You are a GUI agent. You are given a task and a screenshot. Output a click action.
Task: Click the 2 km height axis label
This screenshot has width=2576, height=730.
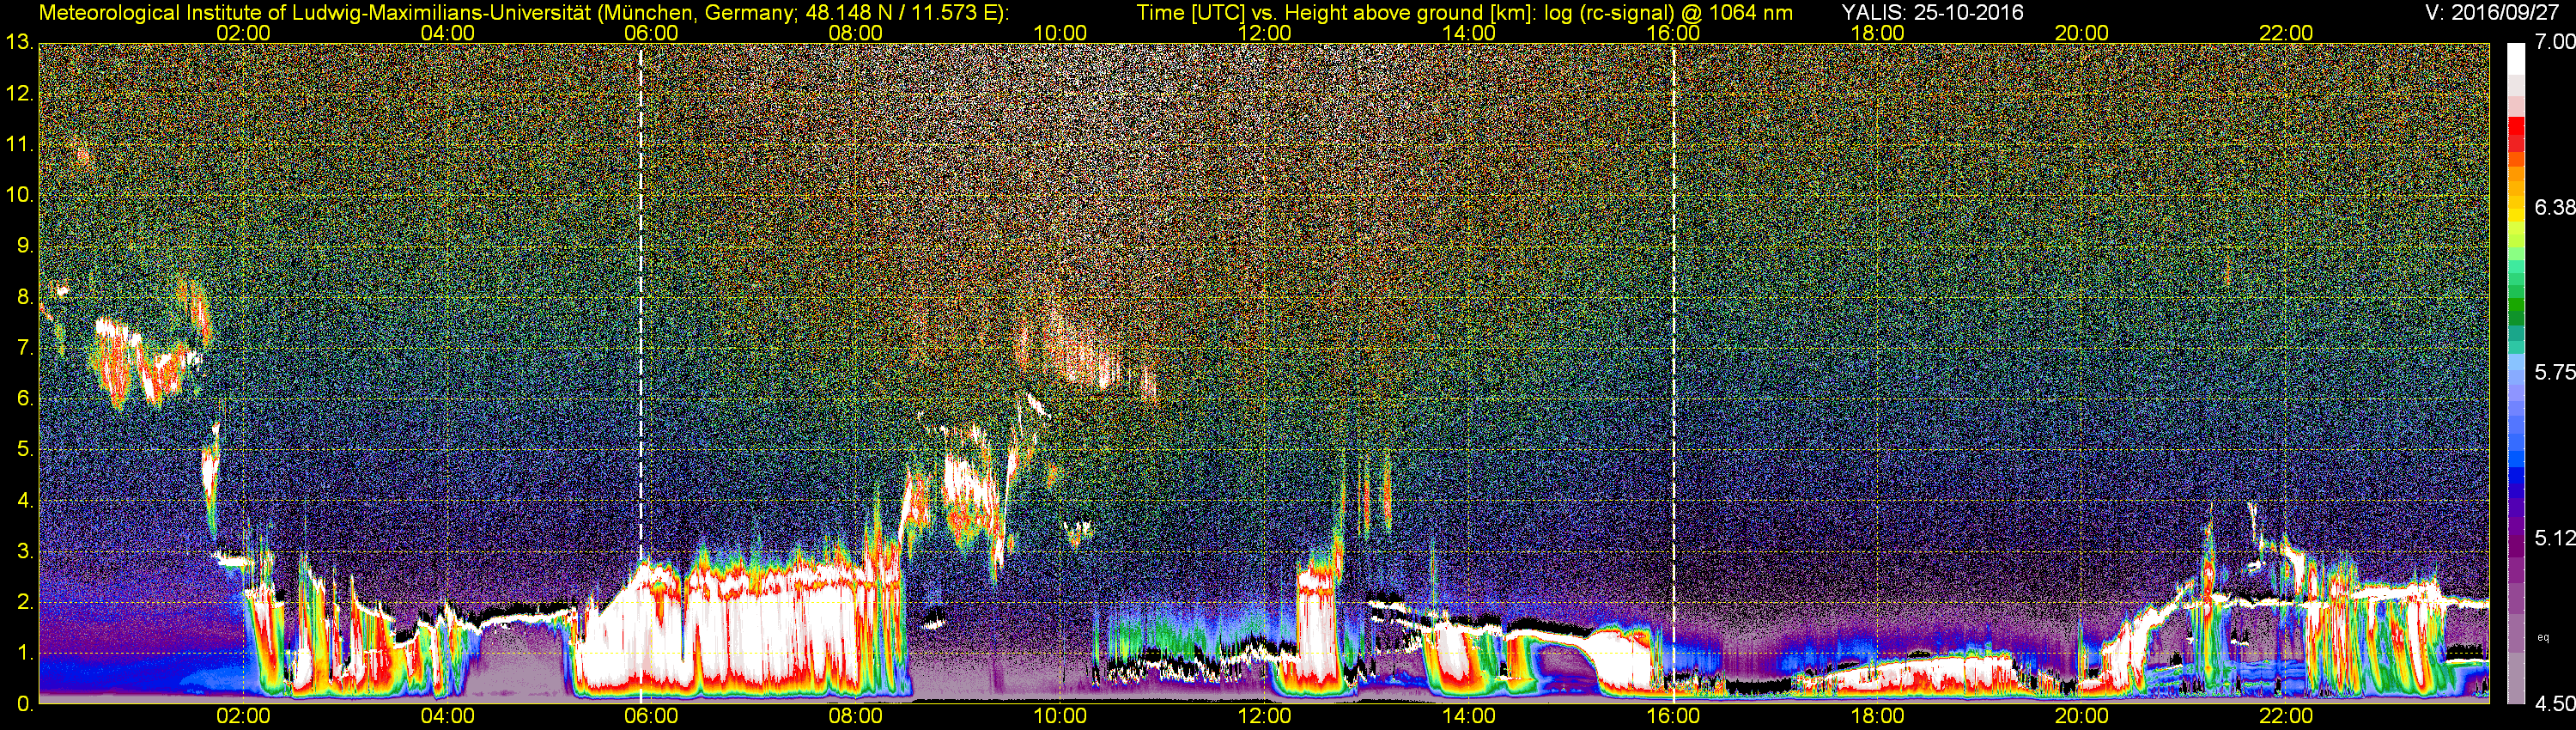tap(25, 602)
